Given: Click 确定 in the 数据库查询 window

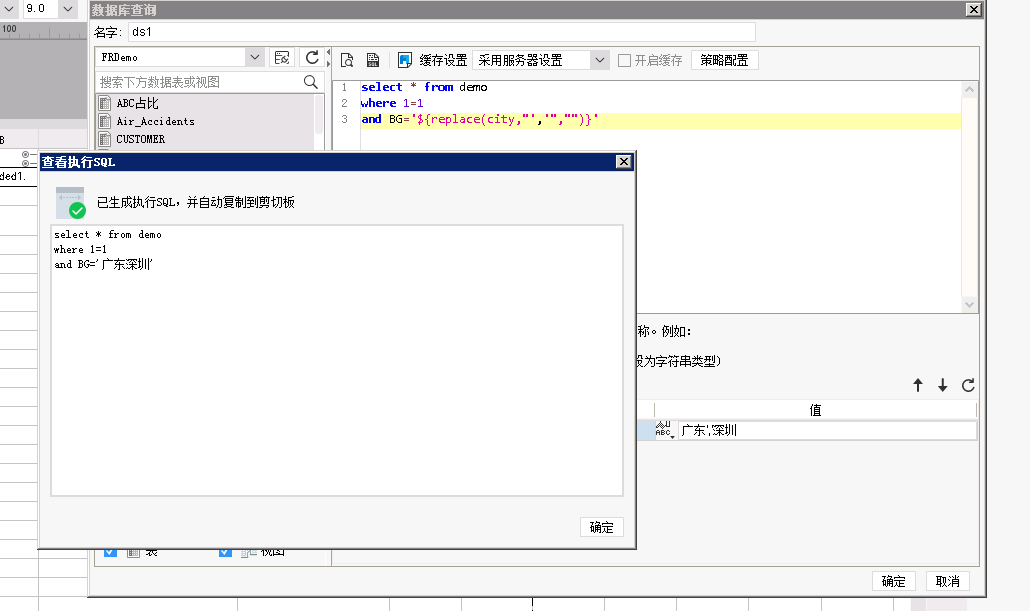Looking at the screenshot, I should tap(893, 581).
